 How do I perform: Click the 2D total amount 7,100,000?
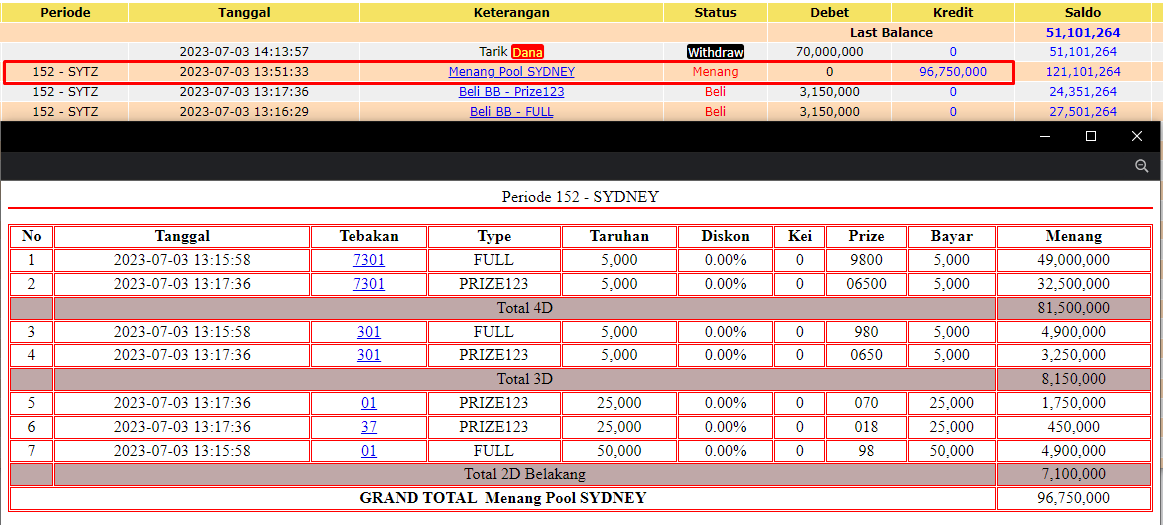coord(1073,475)
